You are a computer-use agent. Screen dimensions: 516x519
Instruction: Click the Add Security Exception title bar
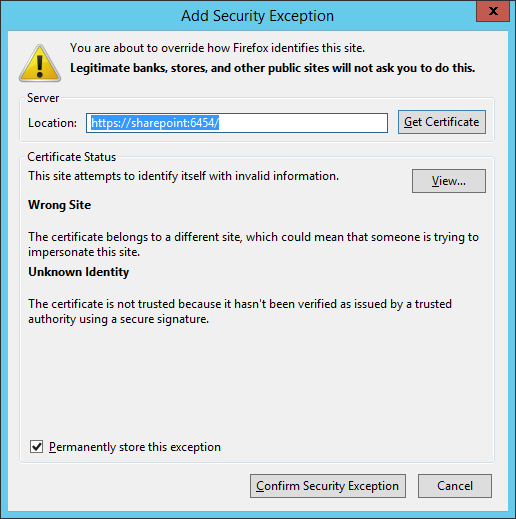[x=257, y=16]
